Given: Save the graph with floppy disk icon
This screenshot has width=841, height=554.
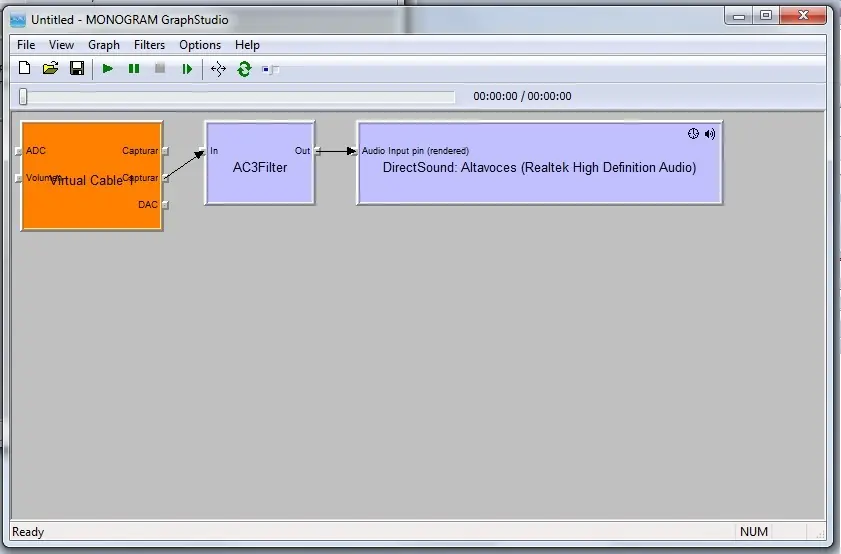Looking at the screenshot, I should [x=77, y=69].
